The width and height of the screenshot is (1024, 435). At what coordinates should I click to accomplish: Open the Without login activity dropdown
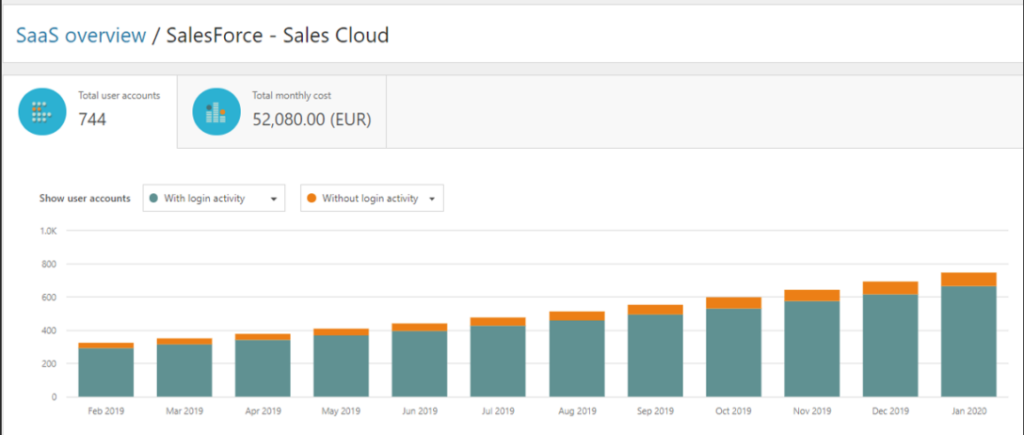click(x=372, y=199)
